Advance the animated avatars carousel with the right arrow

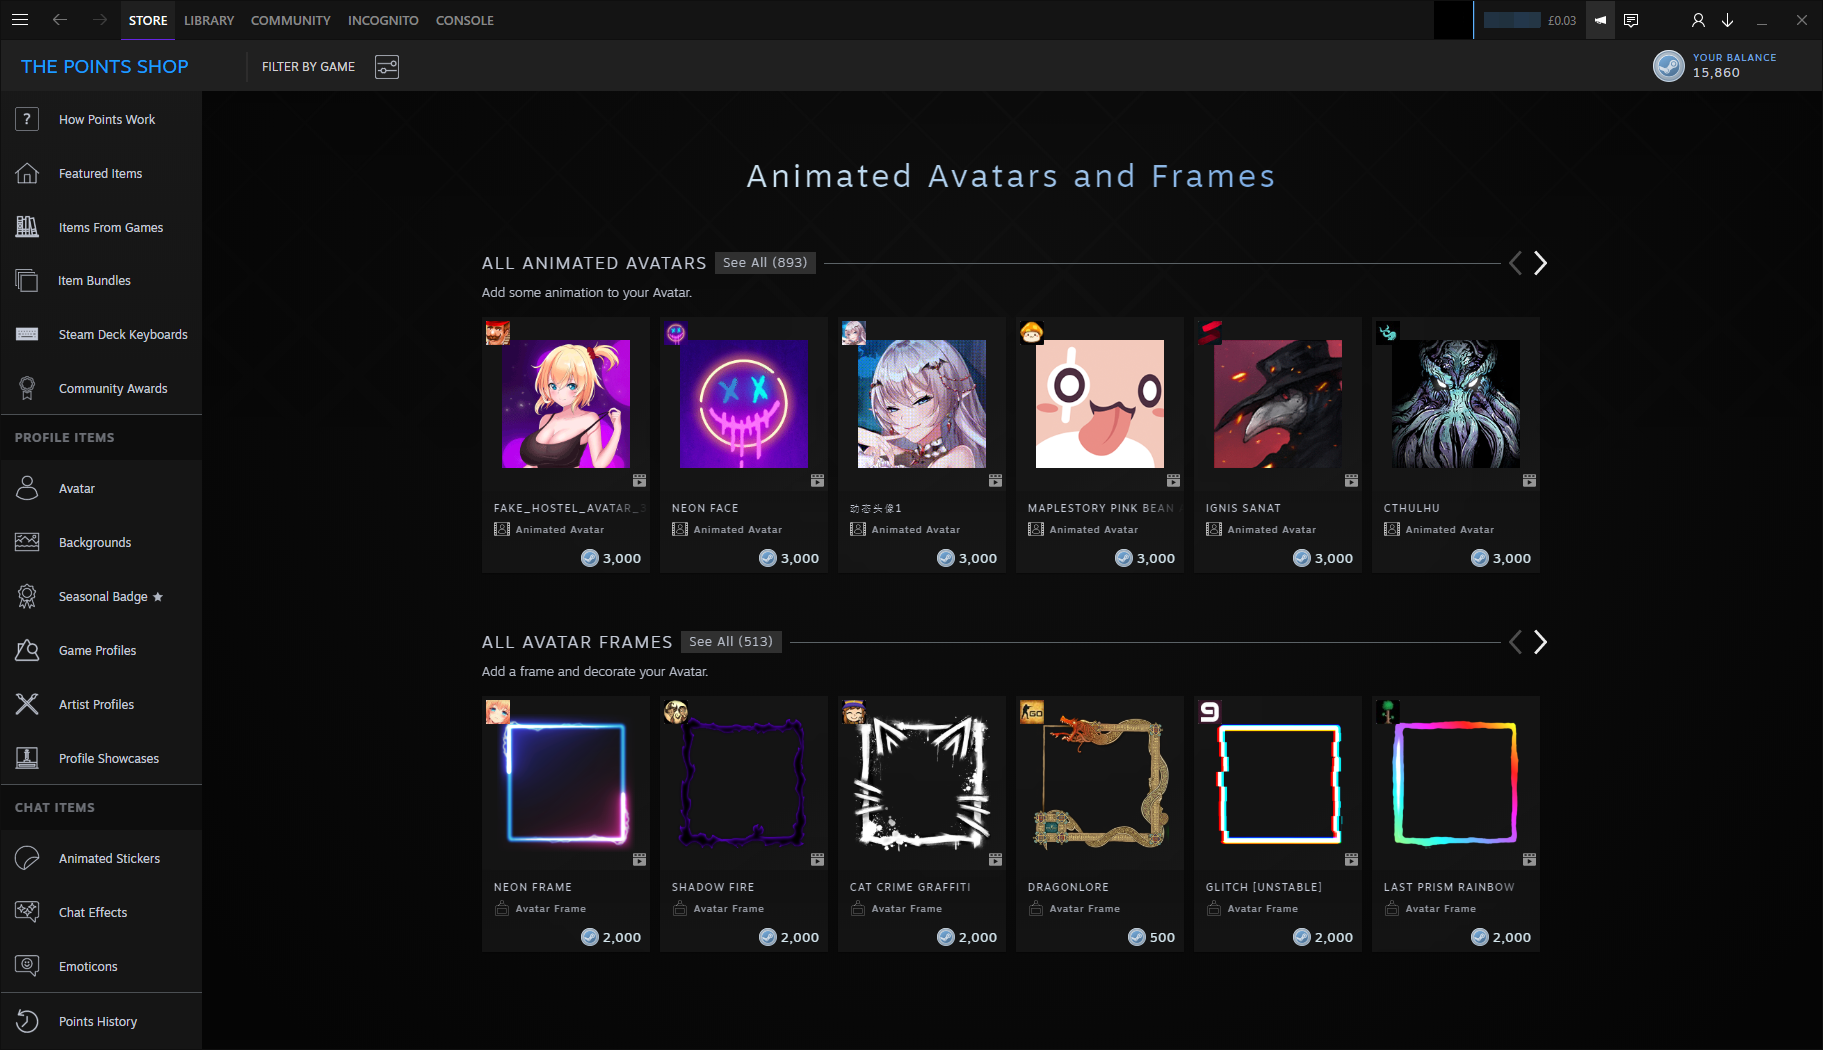point(1540,263)
